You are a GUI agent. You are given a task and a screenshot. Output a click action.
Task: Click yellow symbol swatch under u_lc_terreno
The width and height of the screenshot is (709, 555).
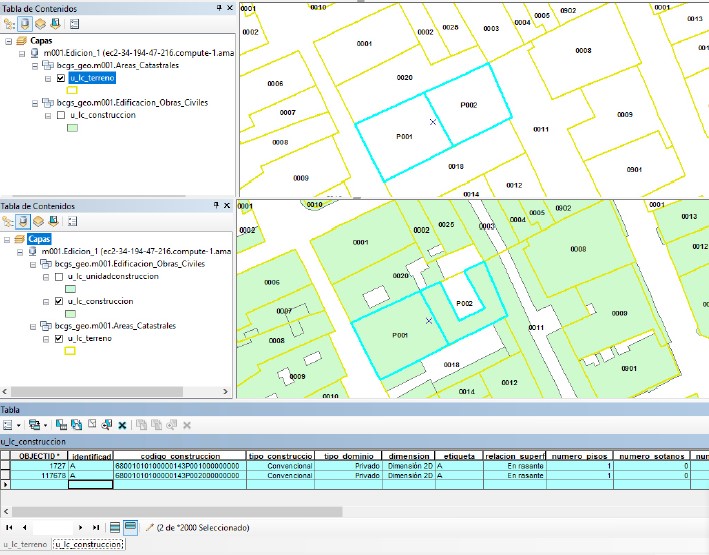pos(72,89)
